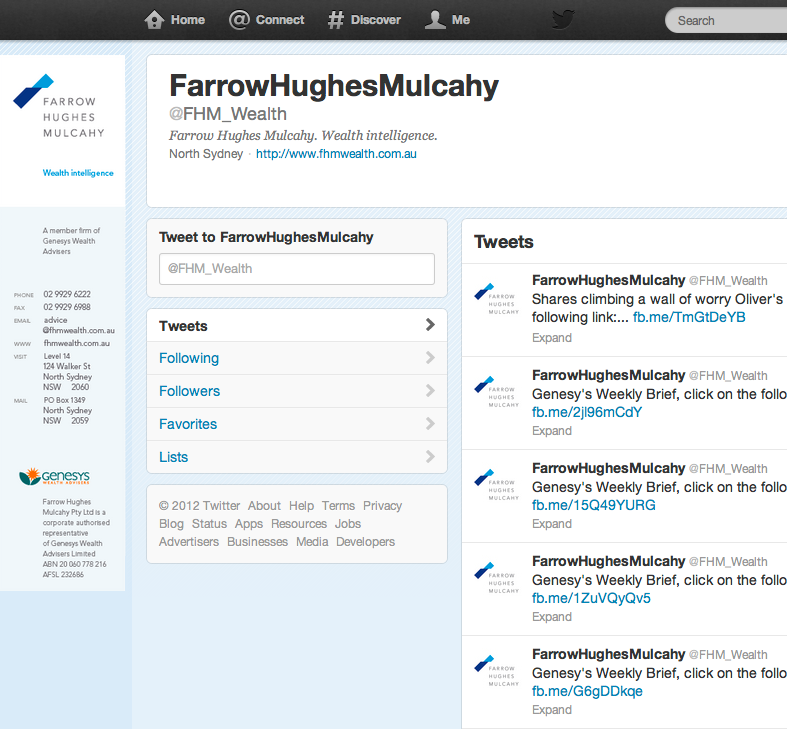This screenshot has height=729, width=787.
Task: Click avatar of fb.me/1ZuVQyQv5 tweet
Action: click(496, 578)
